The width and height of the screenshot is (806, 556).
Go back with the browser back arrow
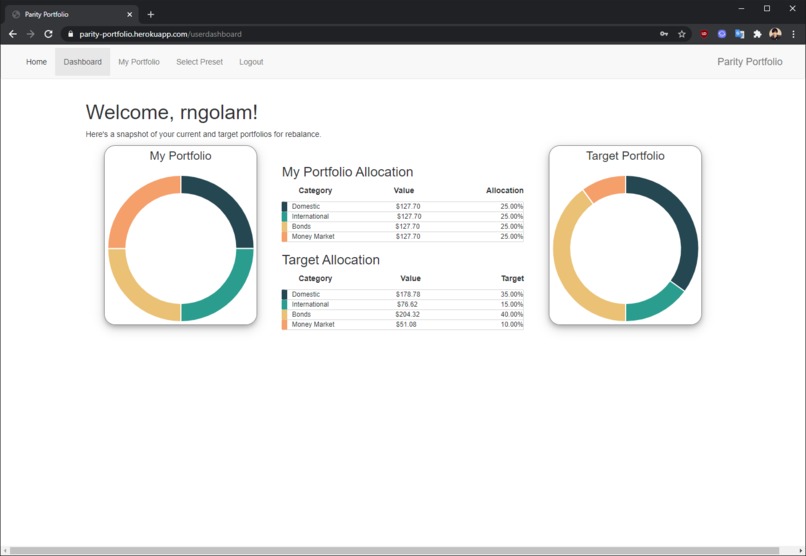point(13,34)
